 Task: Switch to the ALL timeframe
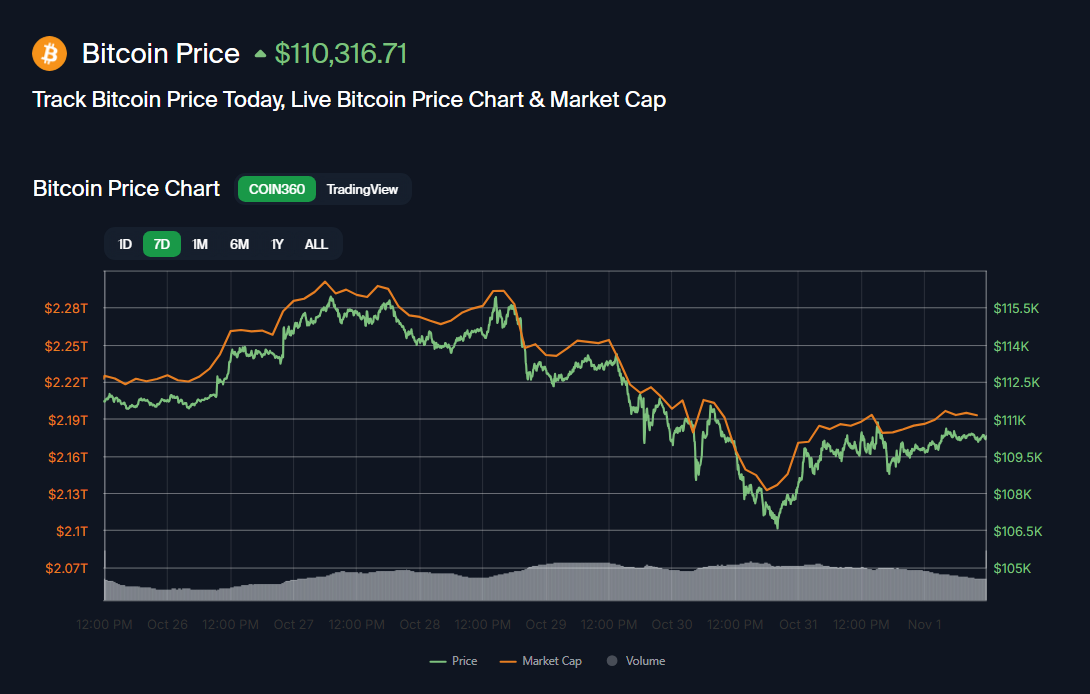coord(316,243)
